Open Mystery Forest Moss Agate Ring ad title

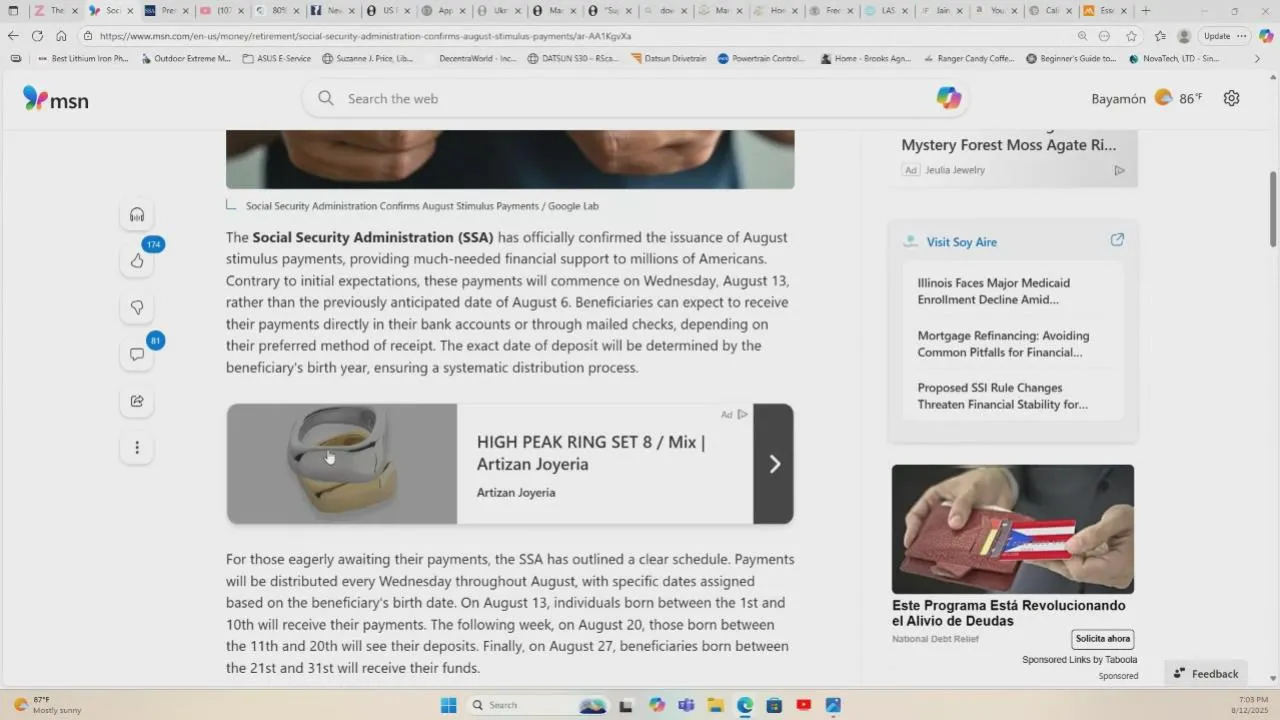click(x=1008, y=145)
